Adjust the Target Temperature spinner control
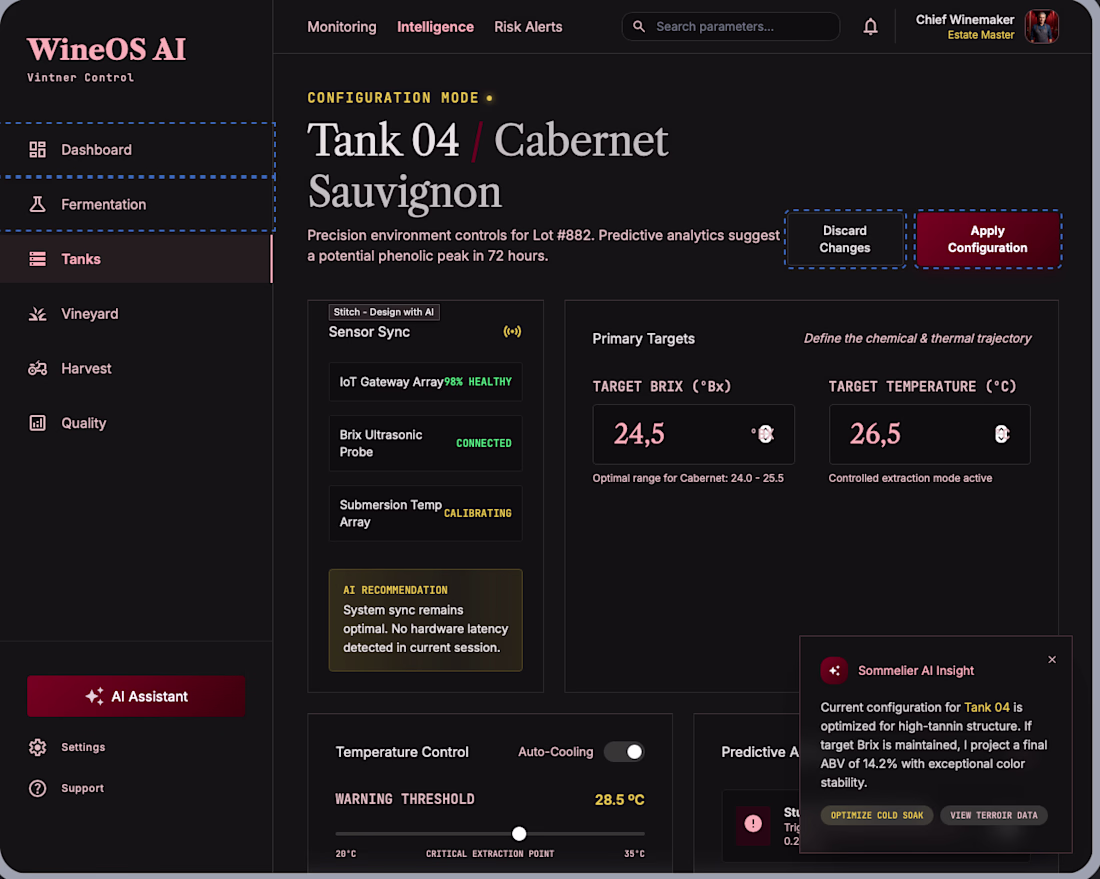Viewport: 1100px width, 879px height. tap(1002, 434)
